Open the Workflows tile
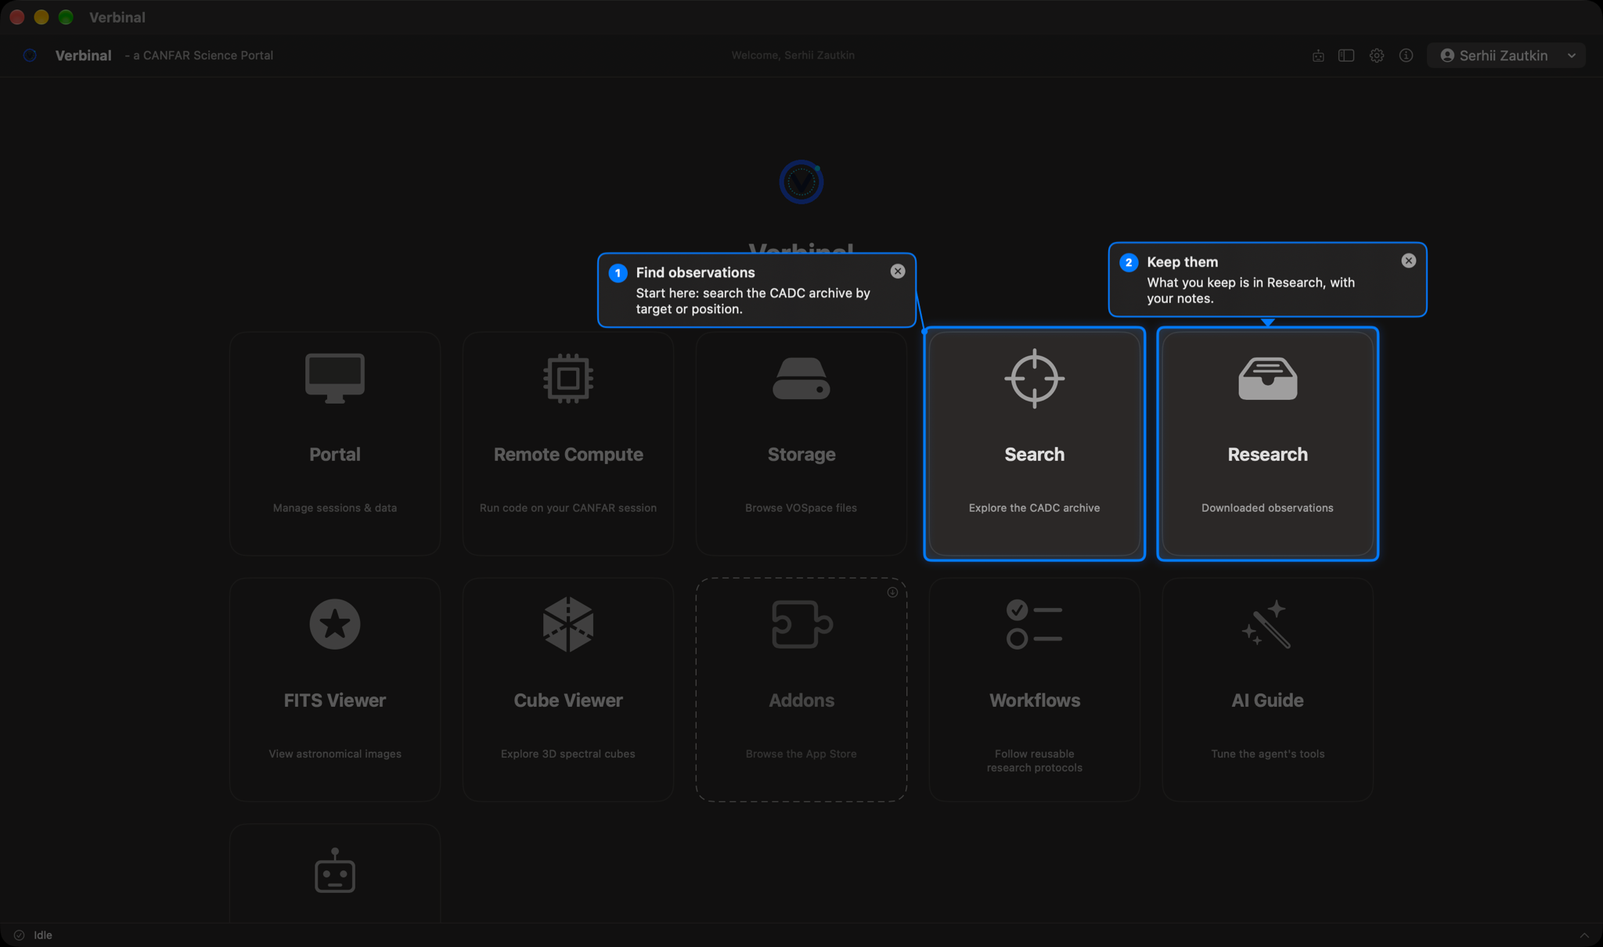 1034,690
